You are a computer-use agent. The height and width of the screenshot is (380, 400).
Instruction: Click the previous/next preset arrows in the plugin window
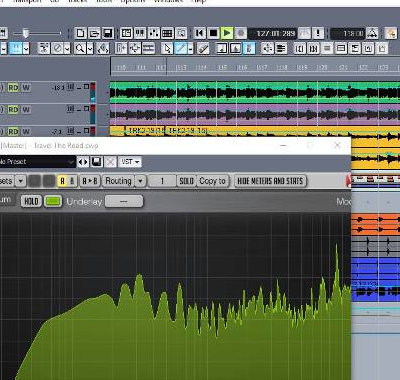point(83,162)
